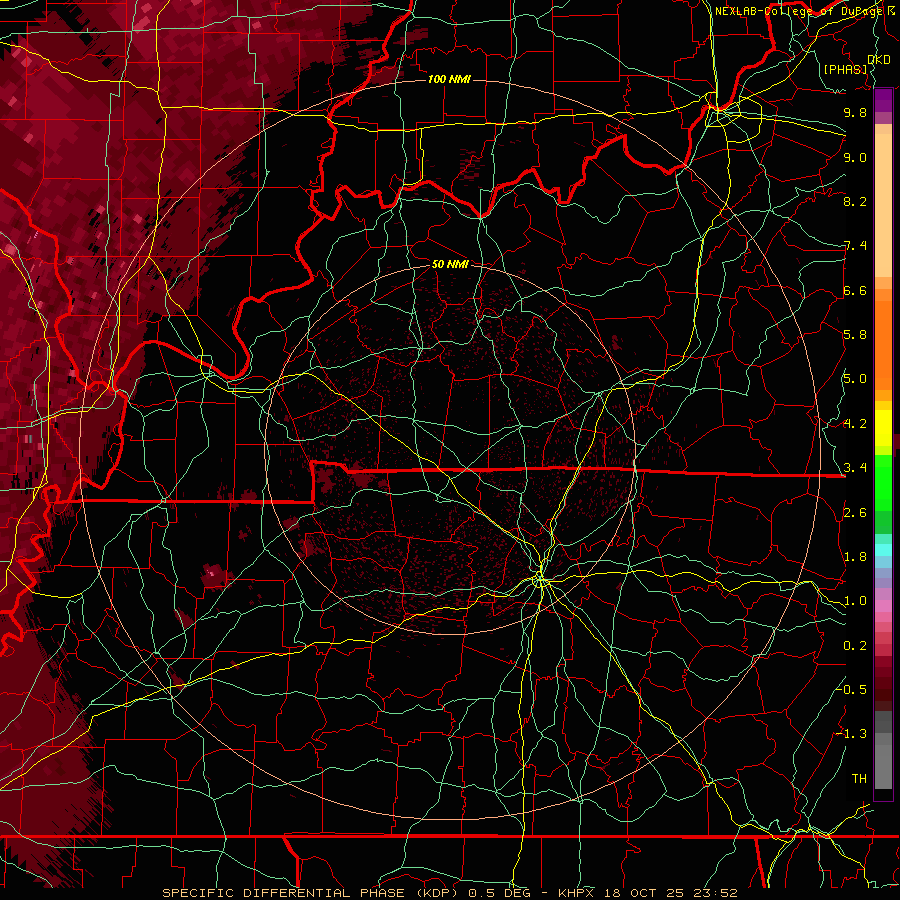Select the -1.3 scale value
This screenshot has width=900, height=900.
point(853,734)
